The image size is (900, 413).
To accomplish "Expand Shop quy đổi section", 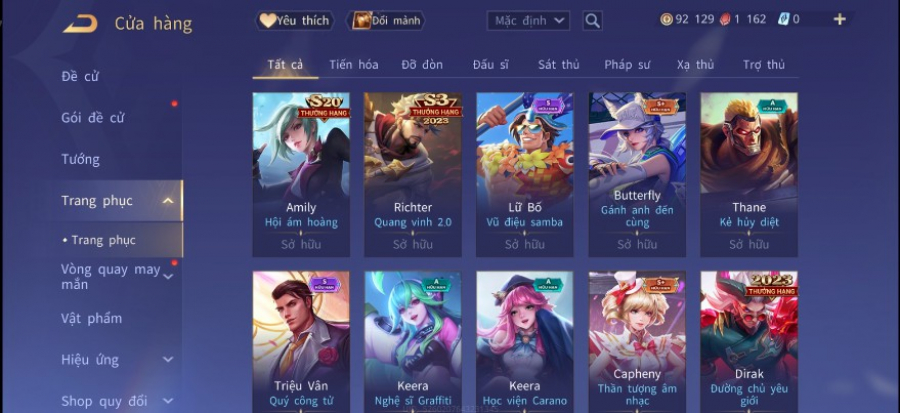I will [168, 401].
